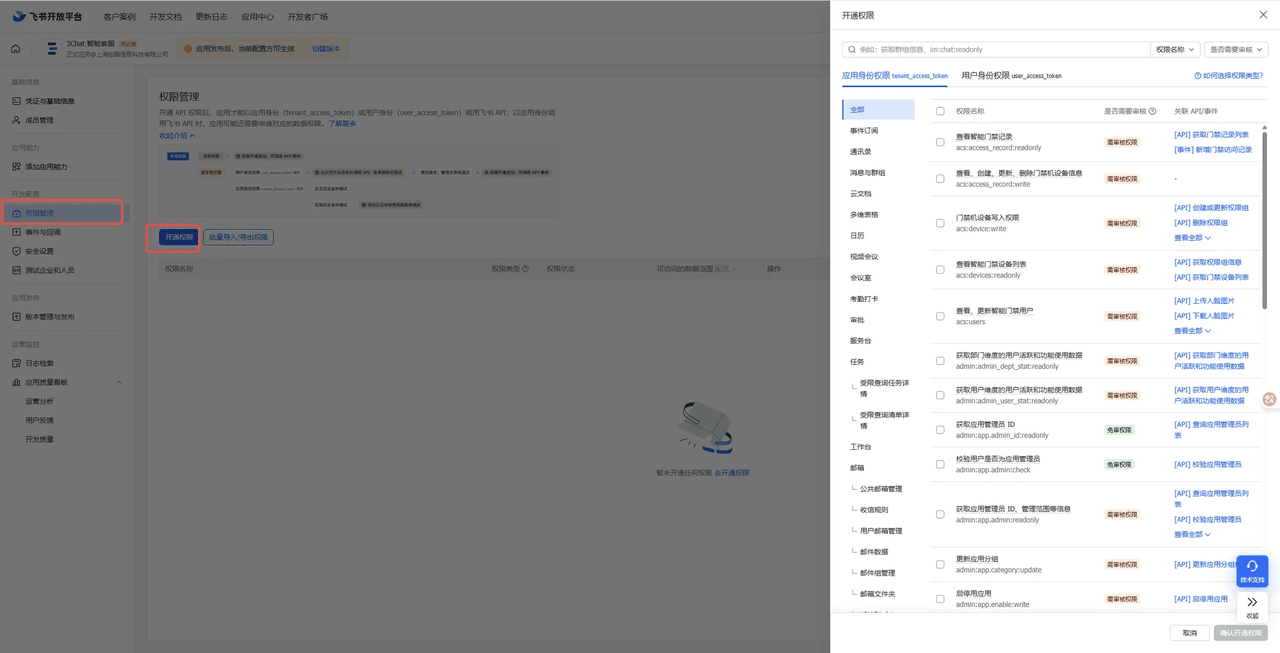Click the 3Chat app icon

52,48
